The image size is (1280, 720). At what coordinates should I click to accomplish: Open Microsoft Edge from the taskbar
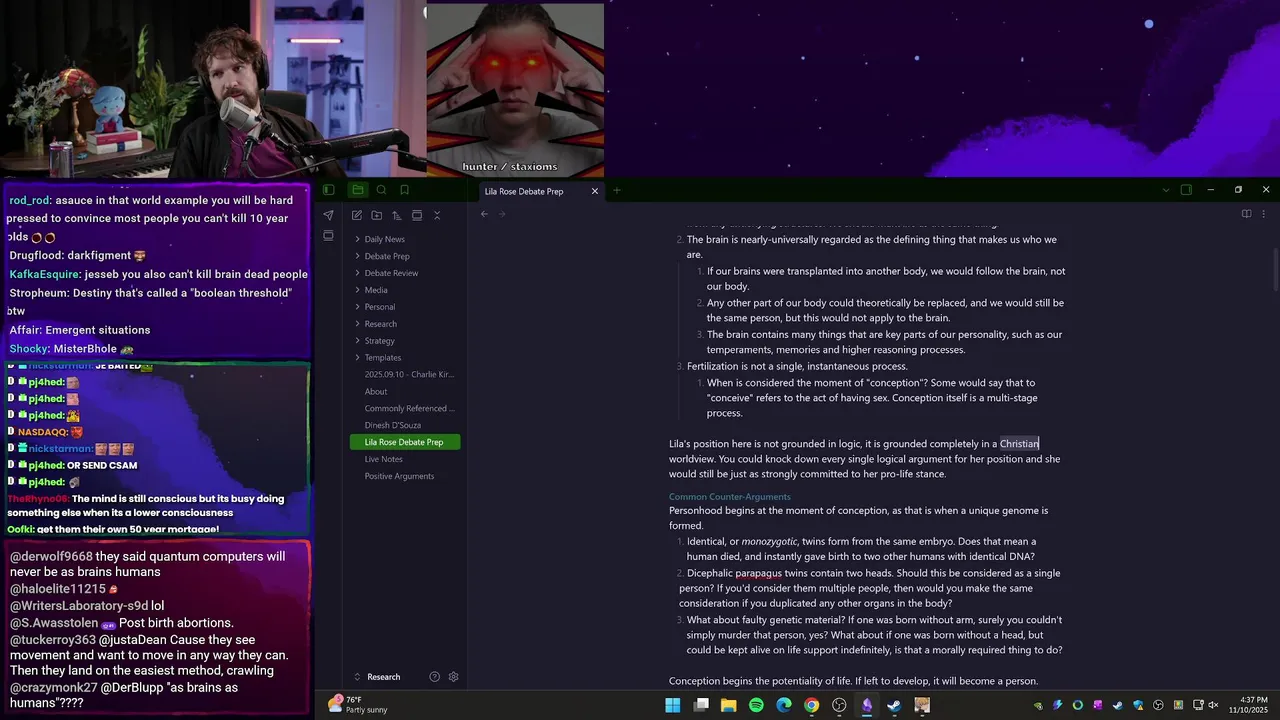[x=784, y=705]
